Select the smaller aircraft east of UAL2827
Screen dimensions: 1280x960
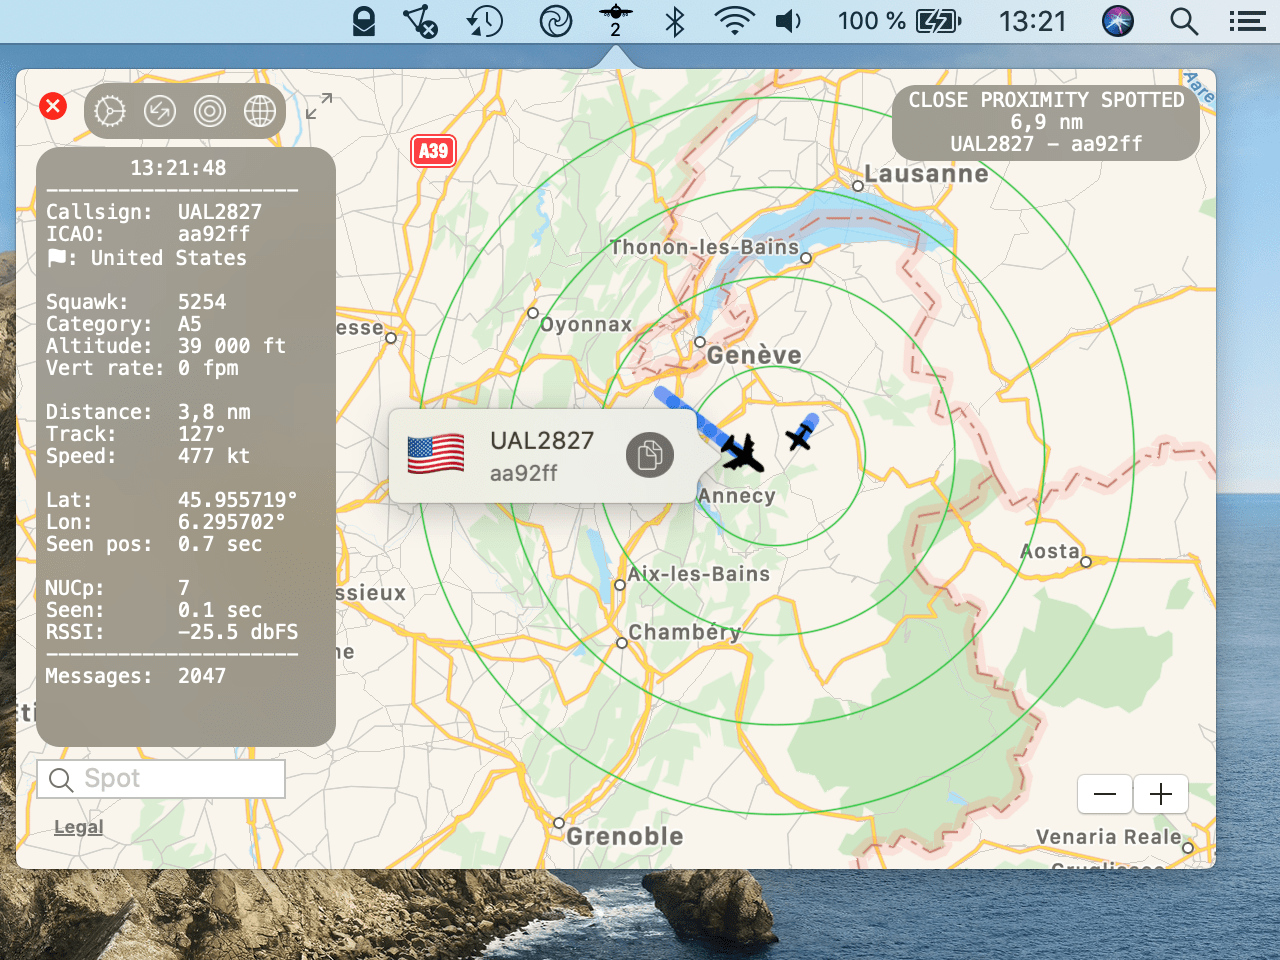click(x=800, y=435)
